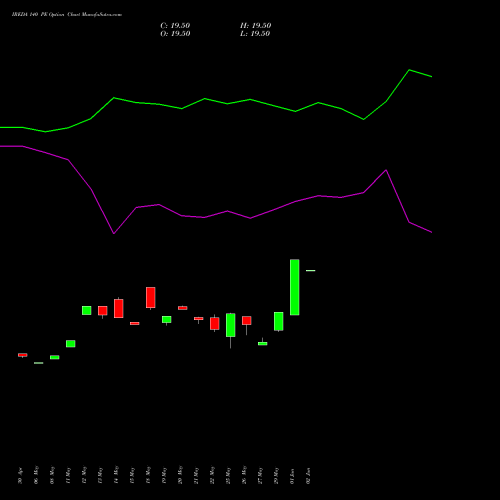This screenshot has height=500, width=500.
Task: Select the 21 May date label
Action: tap(196, 475)
